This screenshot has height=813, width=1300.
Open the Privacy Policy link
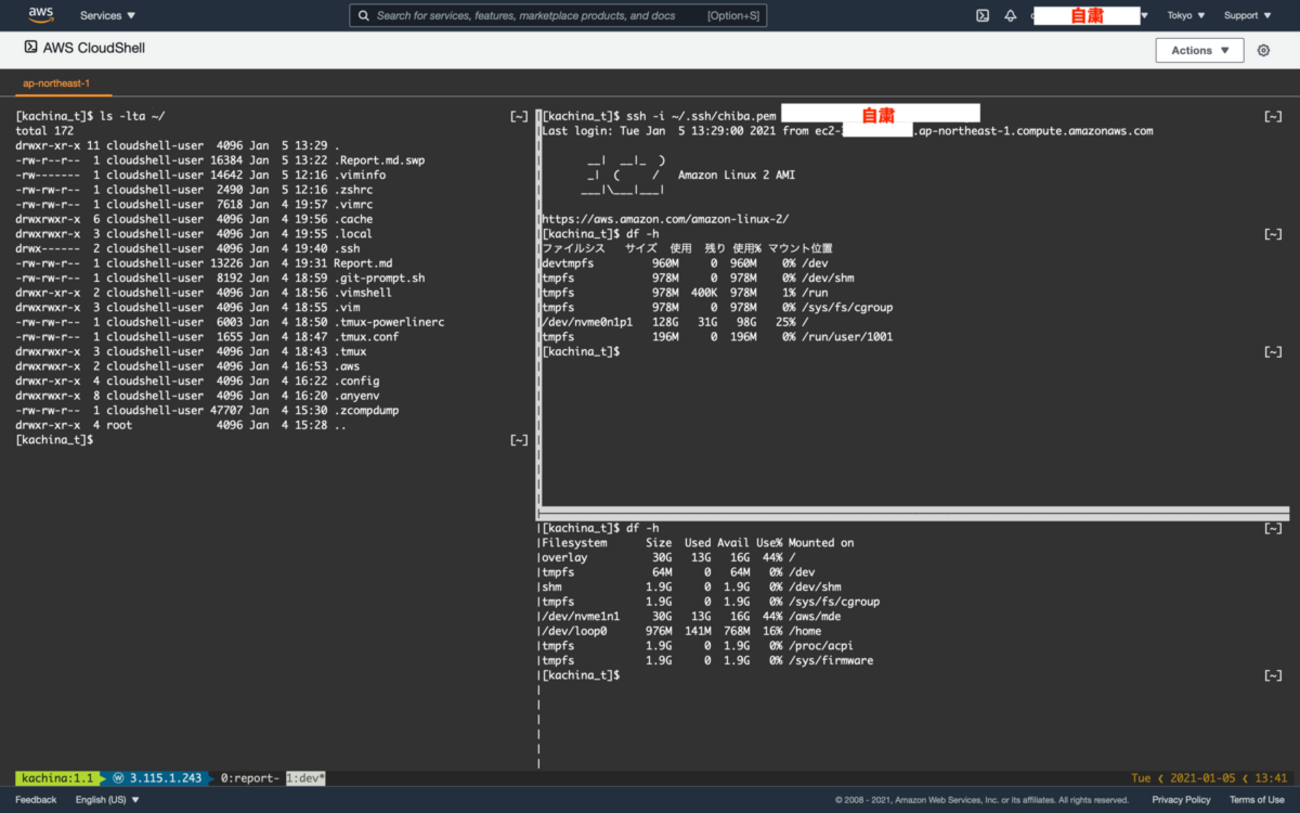1180,799
